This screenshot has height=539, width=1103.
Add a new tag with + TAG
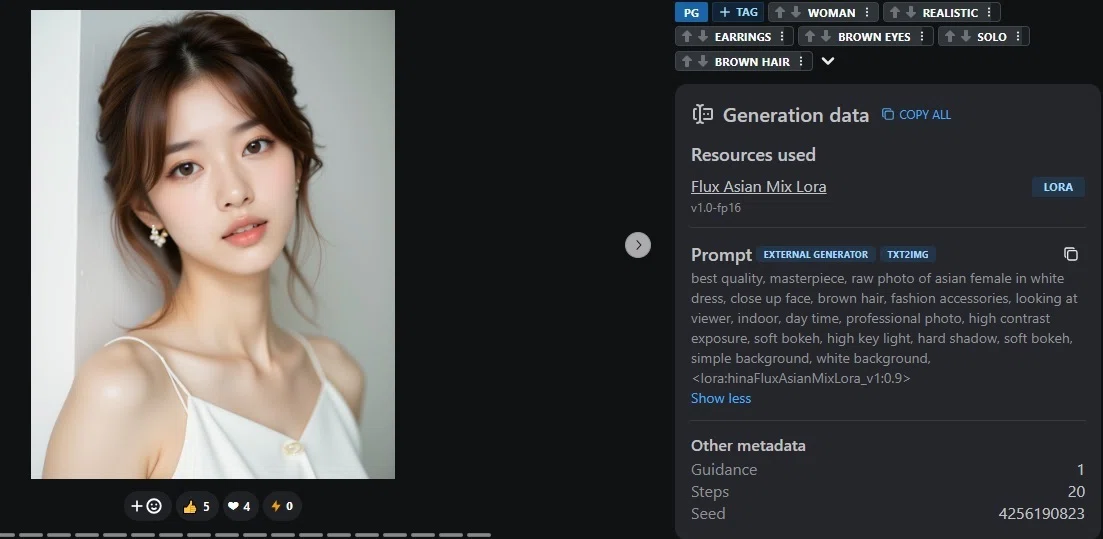pyautogui.click(x=738, y=12)
